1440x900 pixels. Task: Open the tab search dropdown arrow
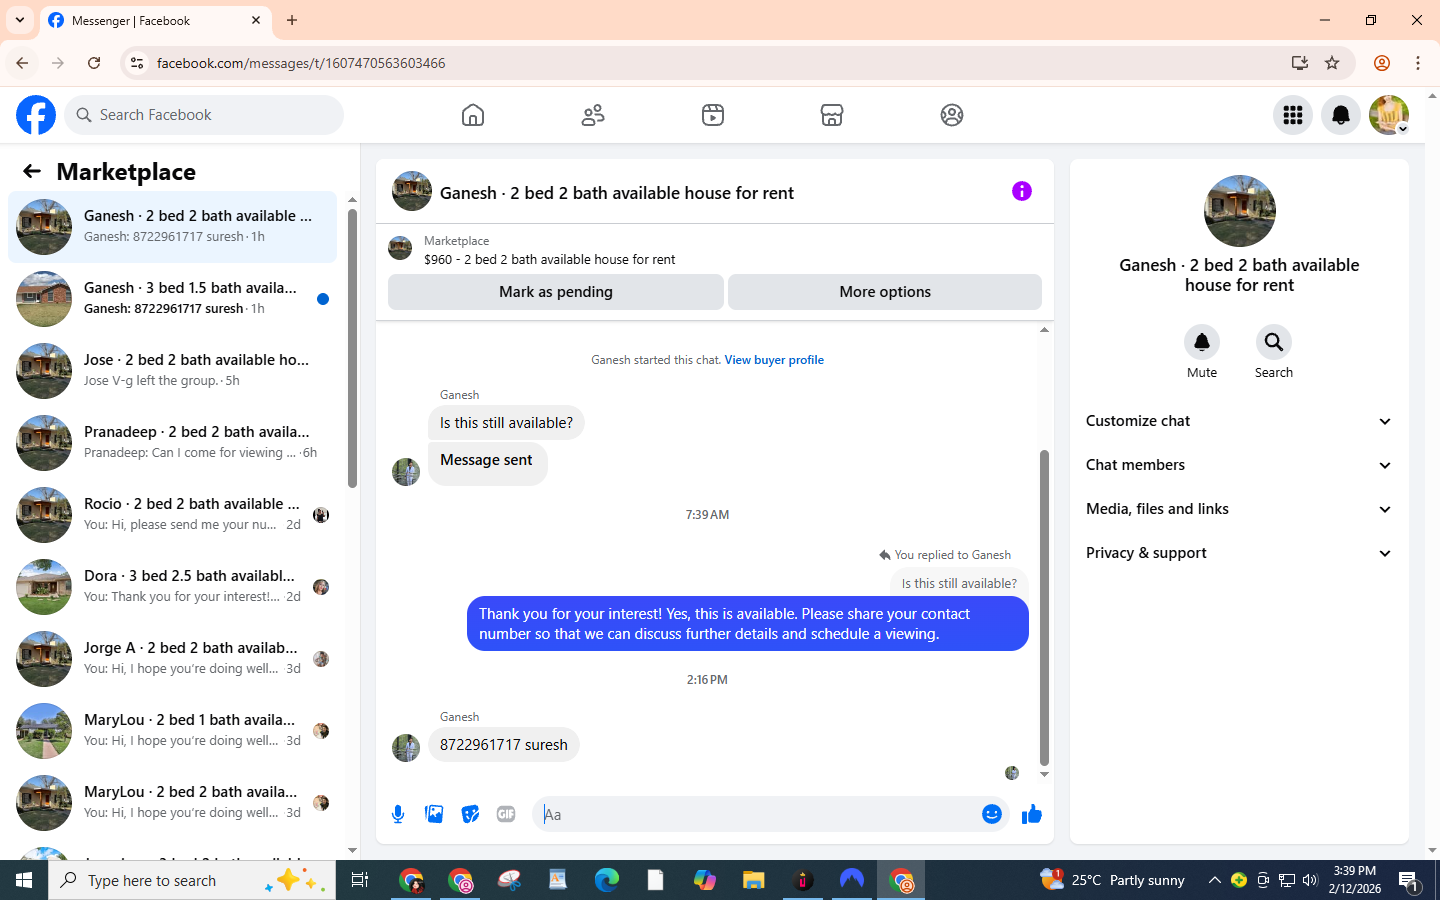(x=20, y=20)
